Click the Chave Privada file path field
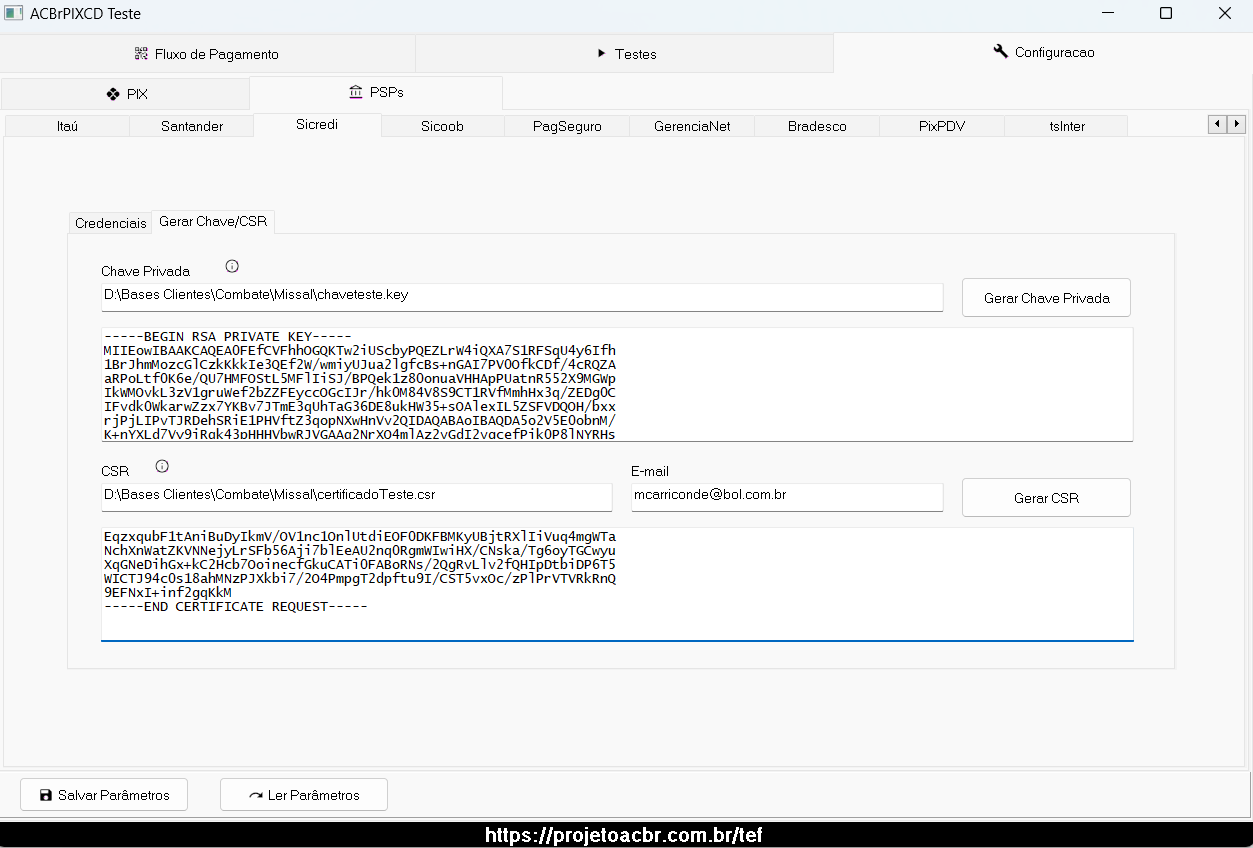1253x848 pixels. click(x=522, y=297)
